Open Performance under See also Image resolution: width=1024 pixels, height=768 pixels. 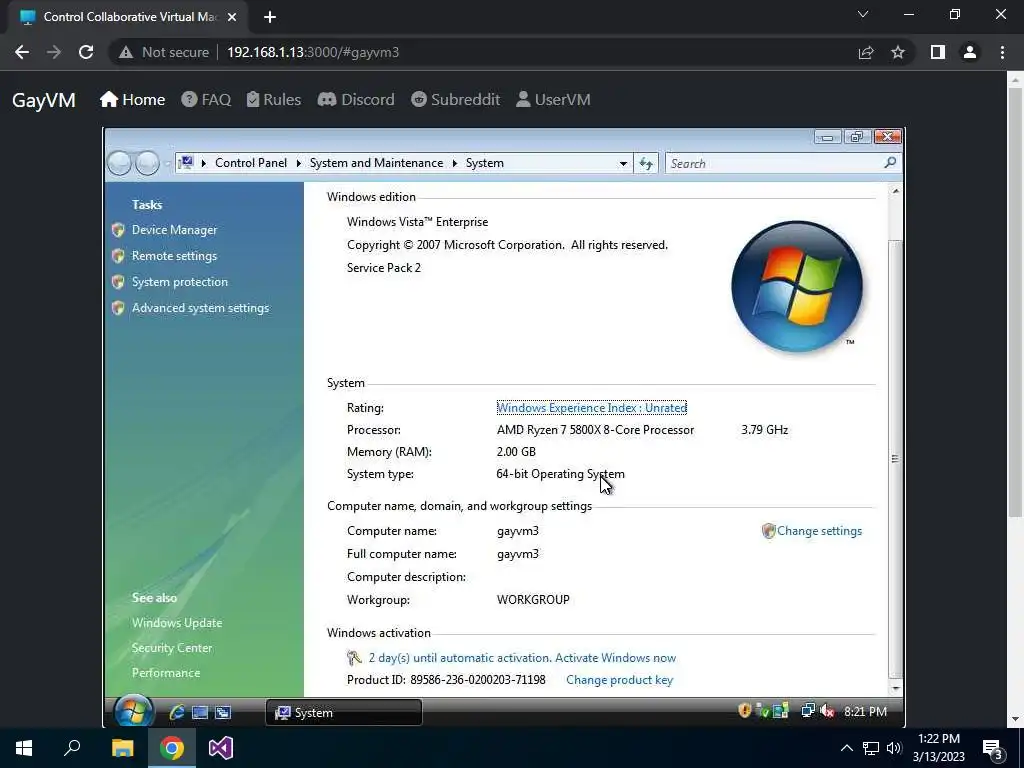point(166,673)
